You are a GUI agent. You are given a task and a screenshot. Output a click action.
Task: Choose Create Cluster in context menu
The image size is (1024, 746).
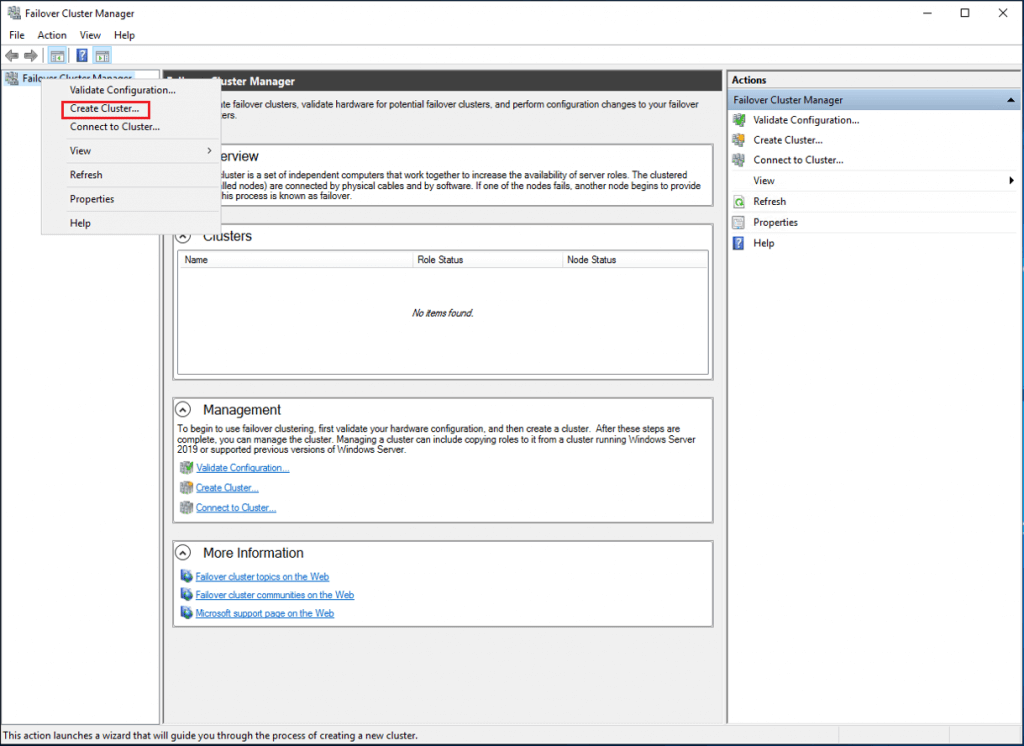pos(104,108)
